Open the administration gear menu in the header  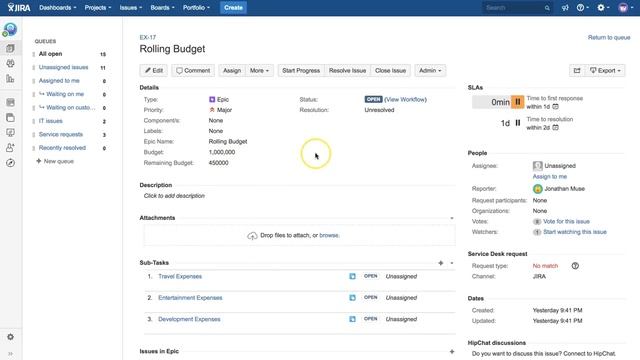tap(603, 8)
